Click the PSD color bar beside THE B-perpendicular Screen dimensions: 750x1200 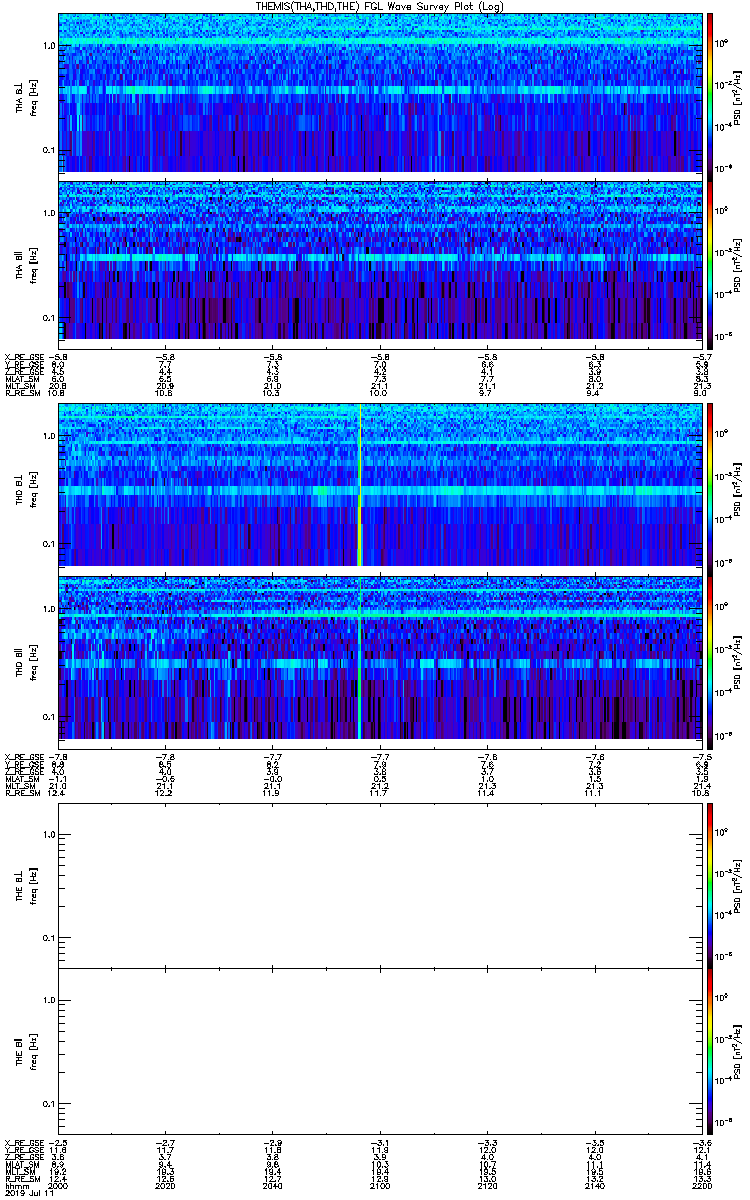click(710, 885)
